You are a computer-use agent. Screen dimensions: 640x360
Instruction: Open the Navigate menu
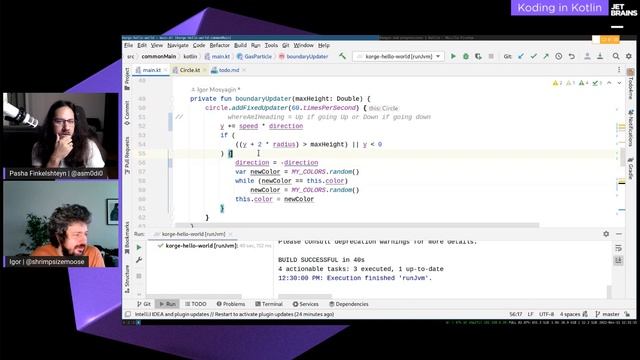178,45
